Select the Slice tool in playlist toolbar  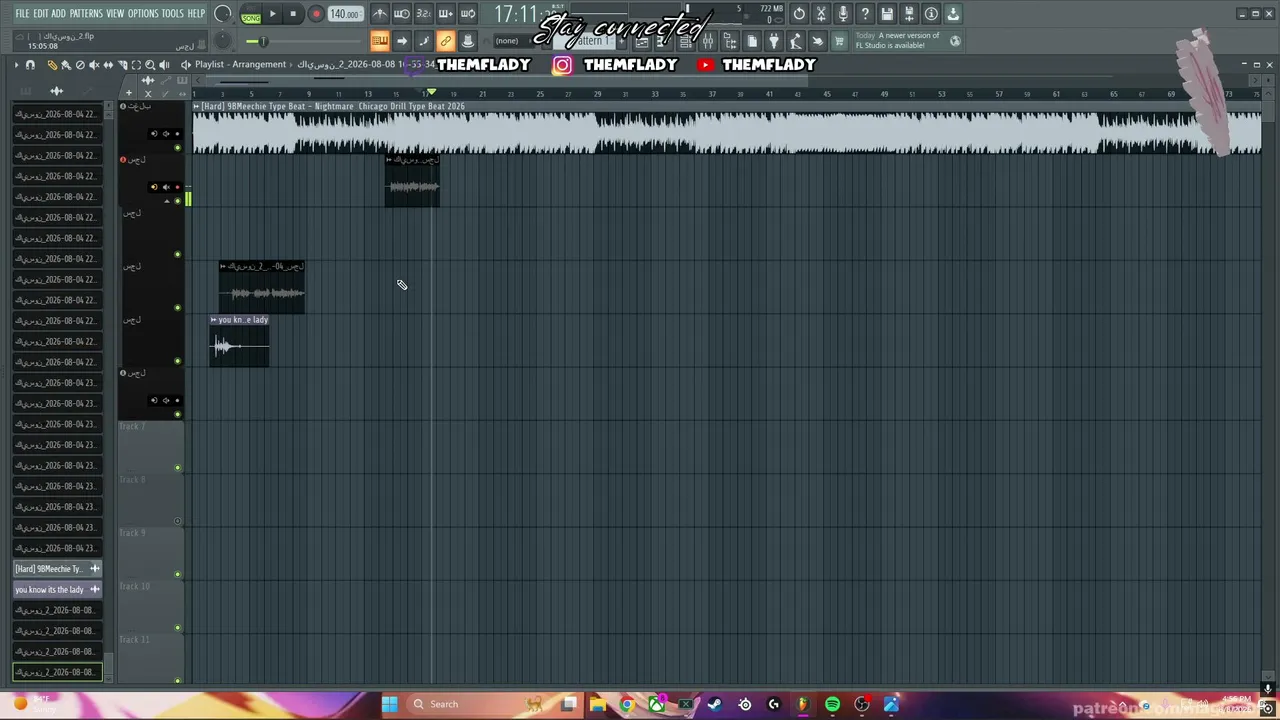click(122, 65)
